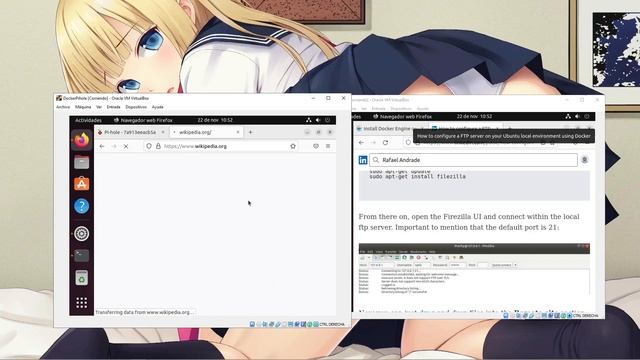Go back in right Firefox window
640x360 pixels.
coord(361,142)
